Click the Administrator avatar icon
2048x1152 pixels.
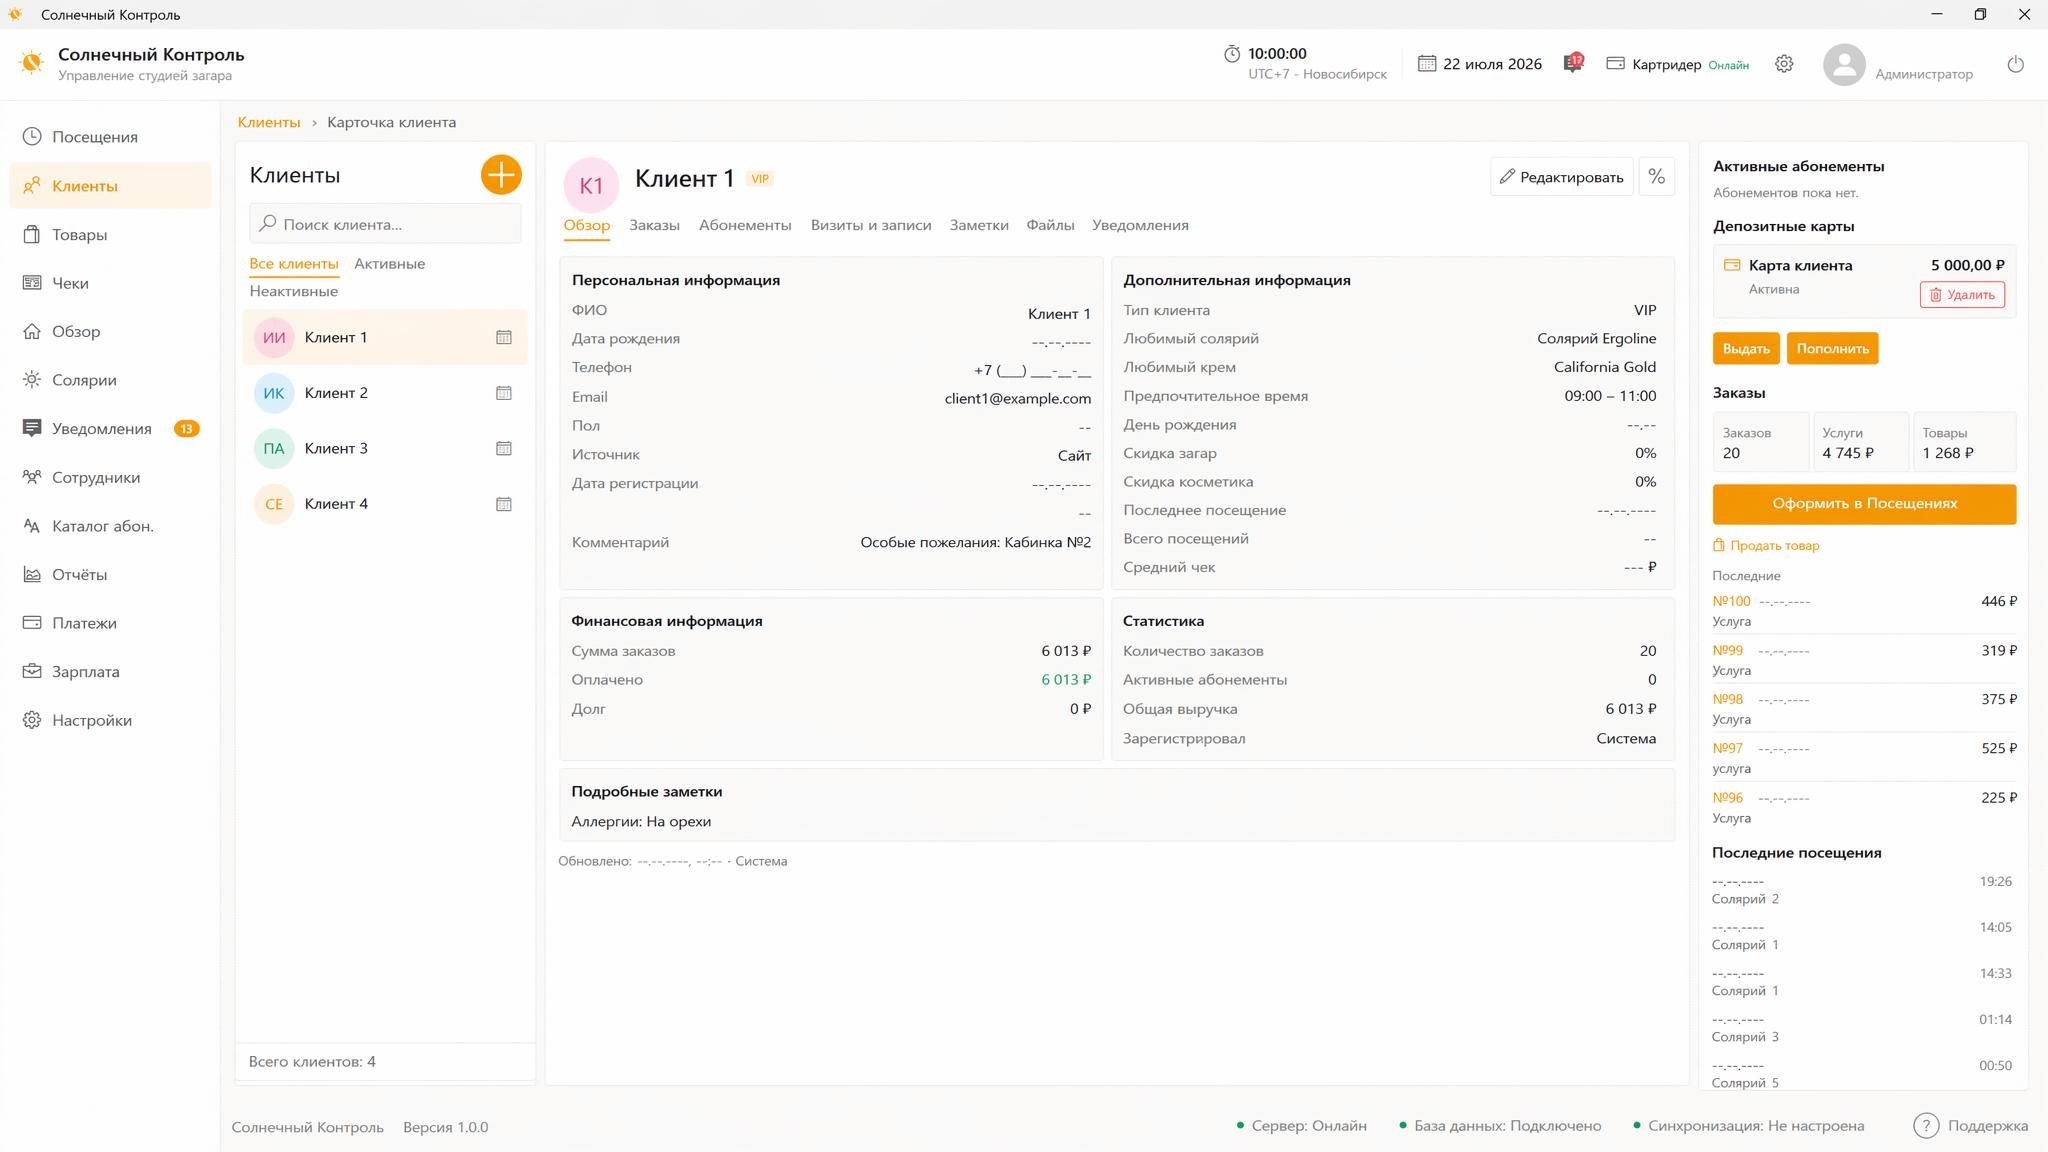1844,64
